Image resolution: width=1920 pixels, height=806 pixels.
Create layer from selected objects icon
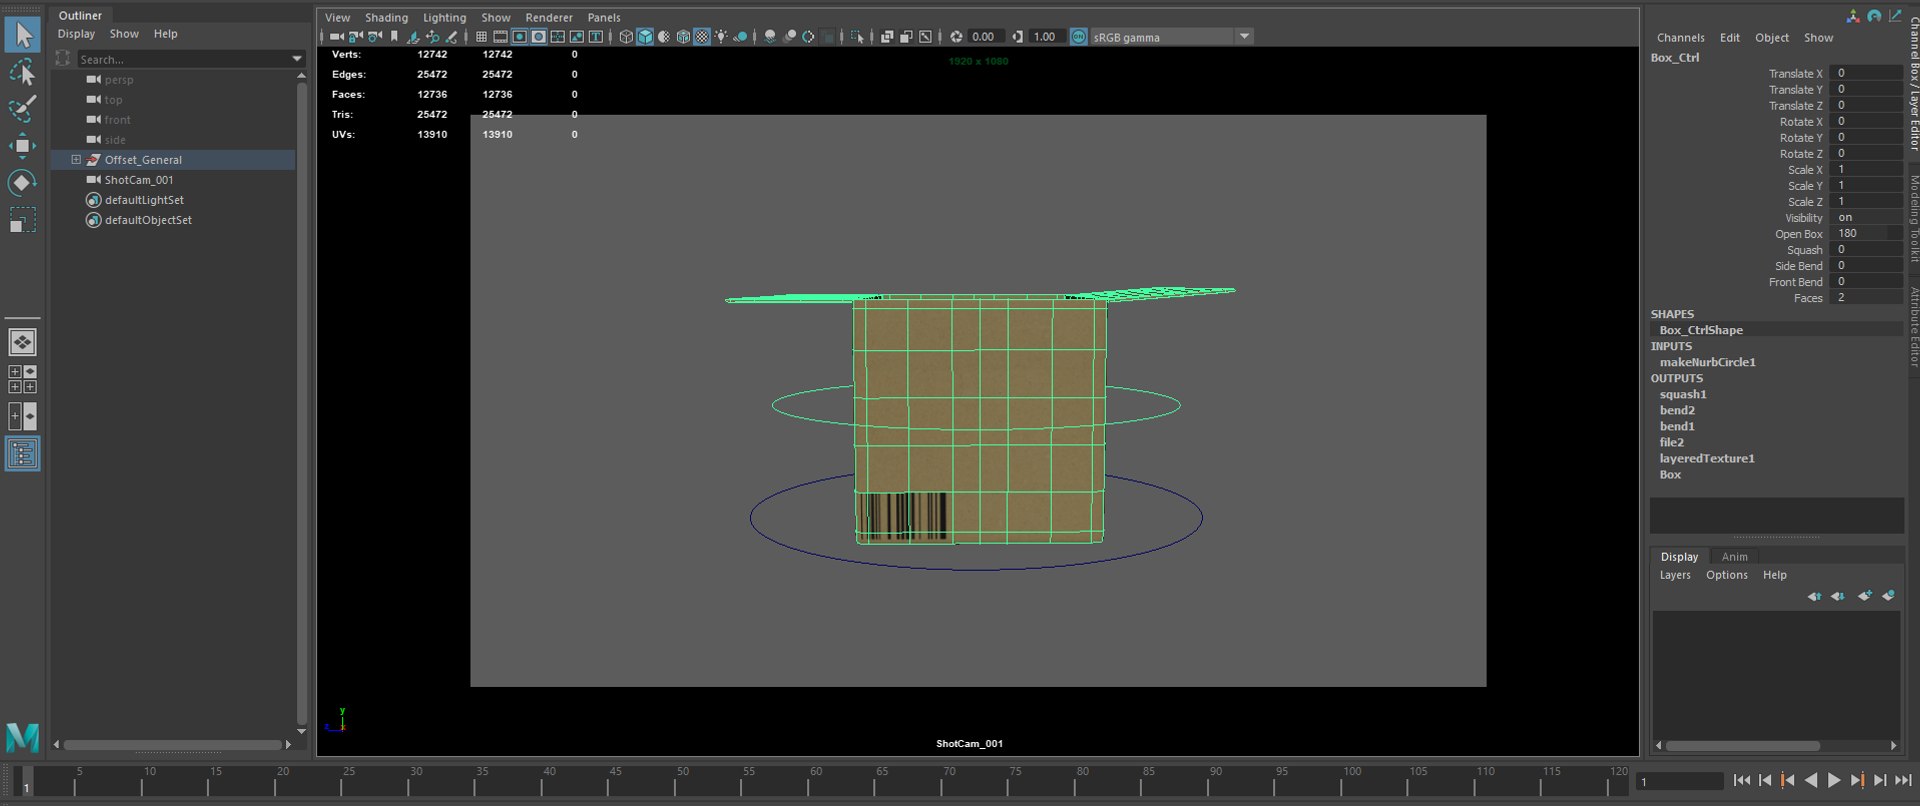coord(1888,596)
